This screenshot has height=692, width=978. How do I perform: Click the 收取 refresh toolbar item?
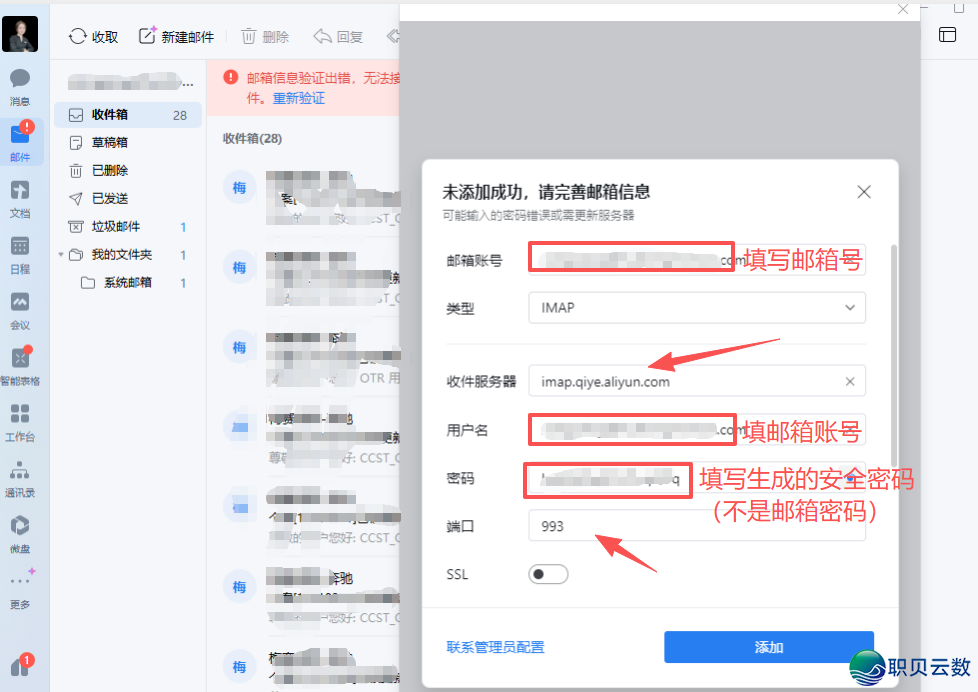92,36
